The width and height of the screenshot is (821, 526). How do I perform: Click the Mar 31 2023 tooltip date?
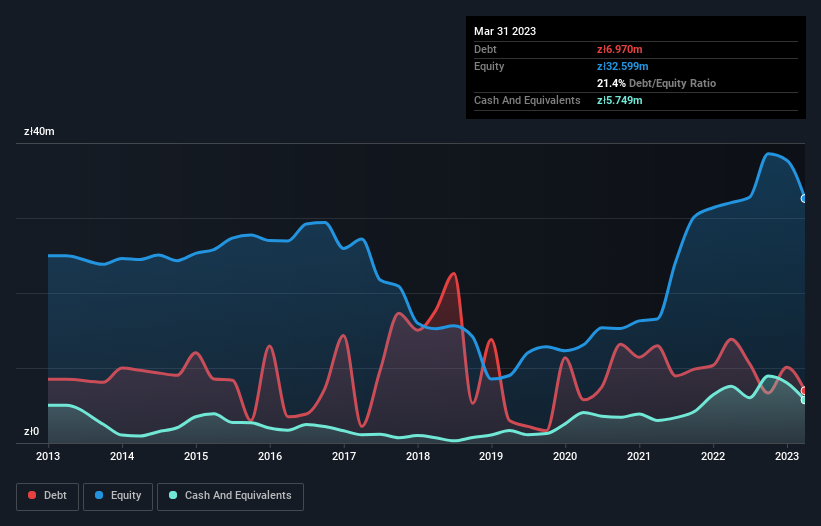pos(505,31)
